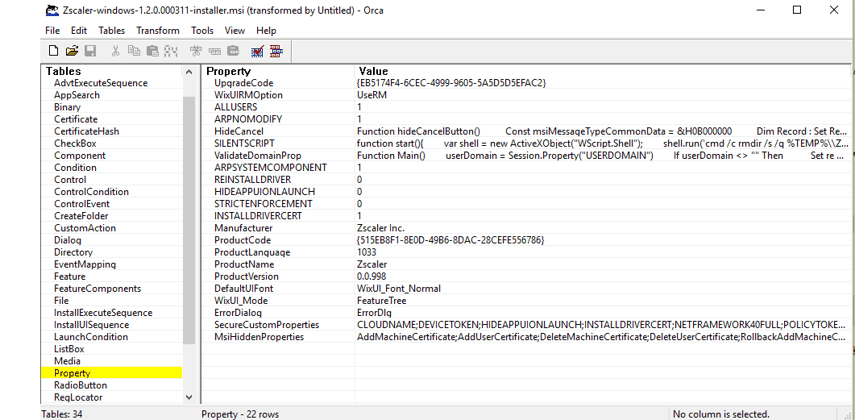Open the Tools menu
The height and width of the screenshot is (420, 855).
pyautogui.click(x=202, y=31)
